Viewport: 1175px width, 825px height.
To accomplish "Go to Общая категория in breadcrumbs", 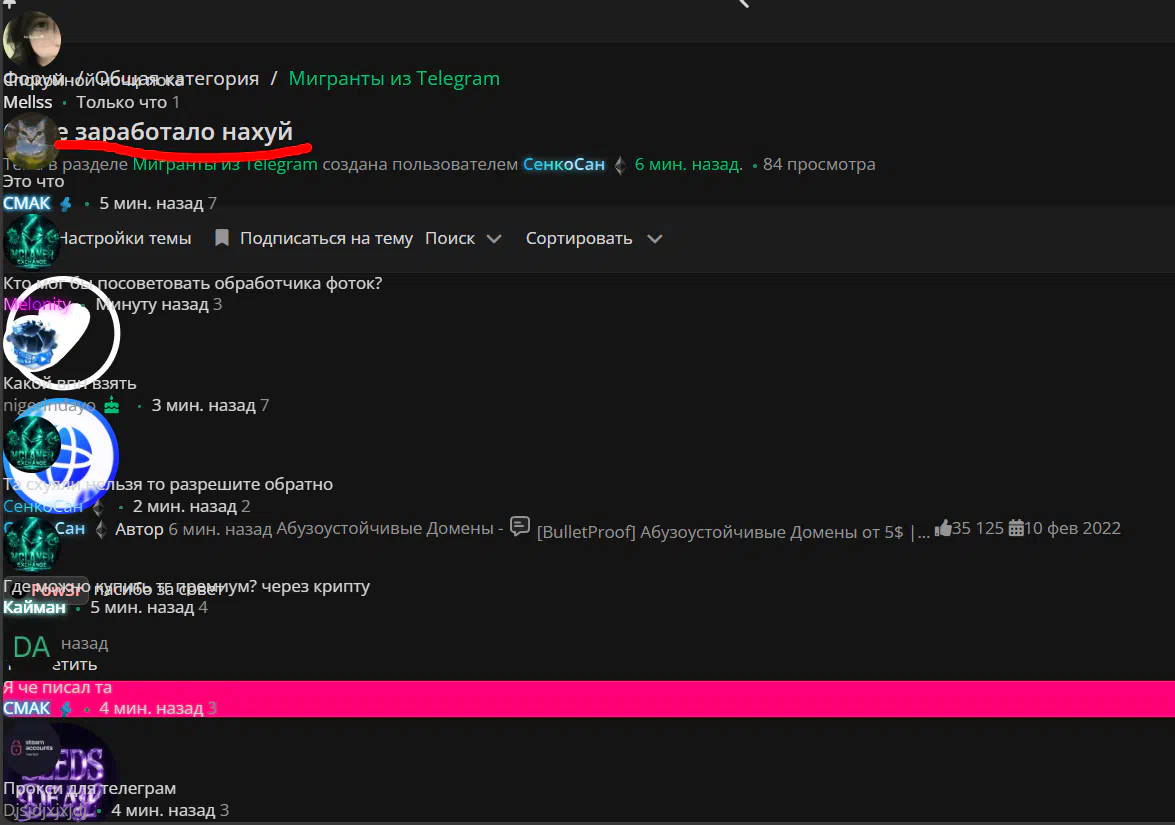I will coord(178,78).
